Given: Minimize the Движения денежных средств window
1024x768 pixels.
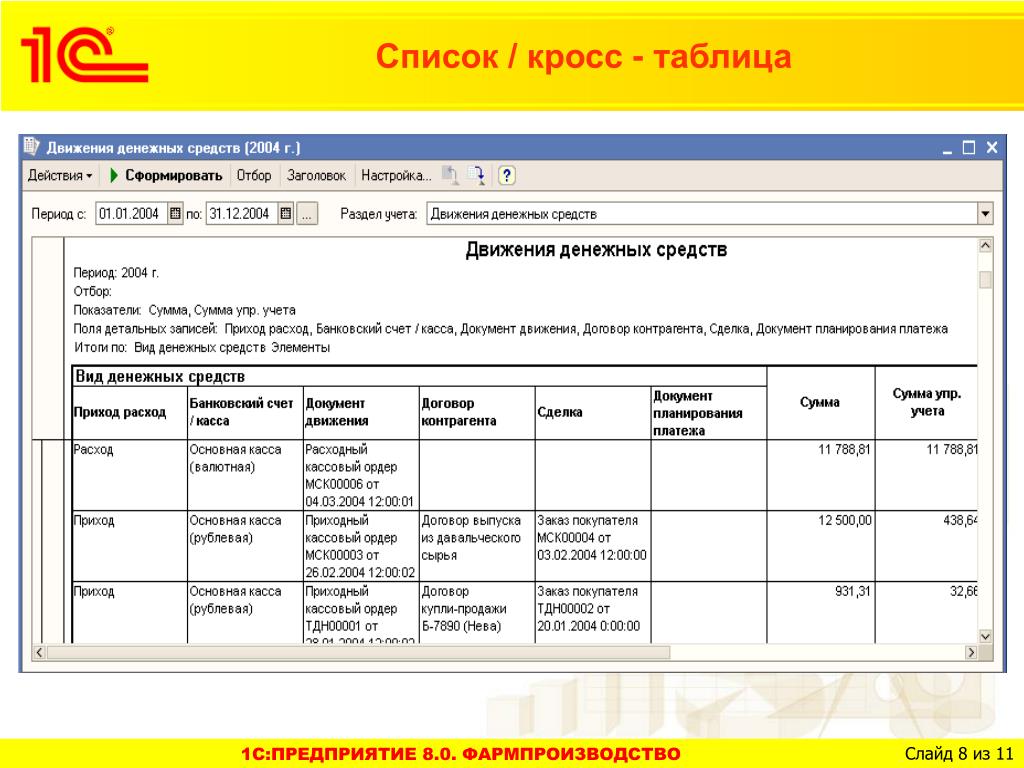Looking at the screenshot, I should [x=948, y=148].
